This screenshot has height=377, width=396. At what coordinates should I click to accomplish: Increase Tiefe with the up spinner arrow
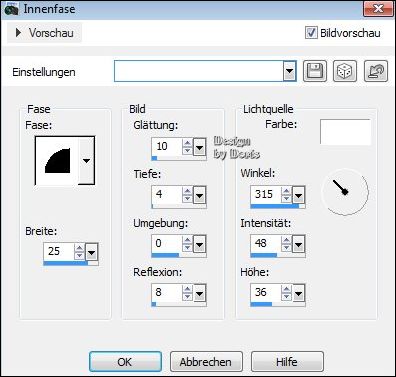pos(187,191)
